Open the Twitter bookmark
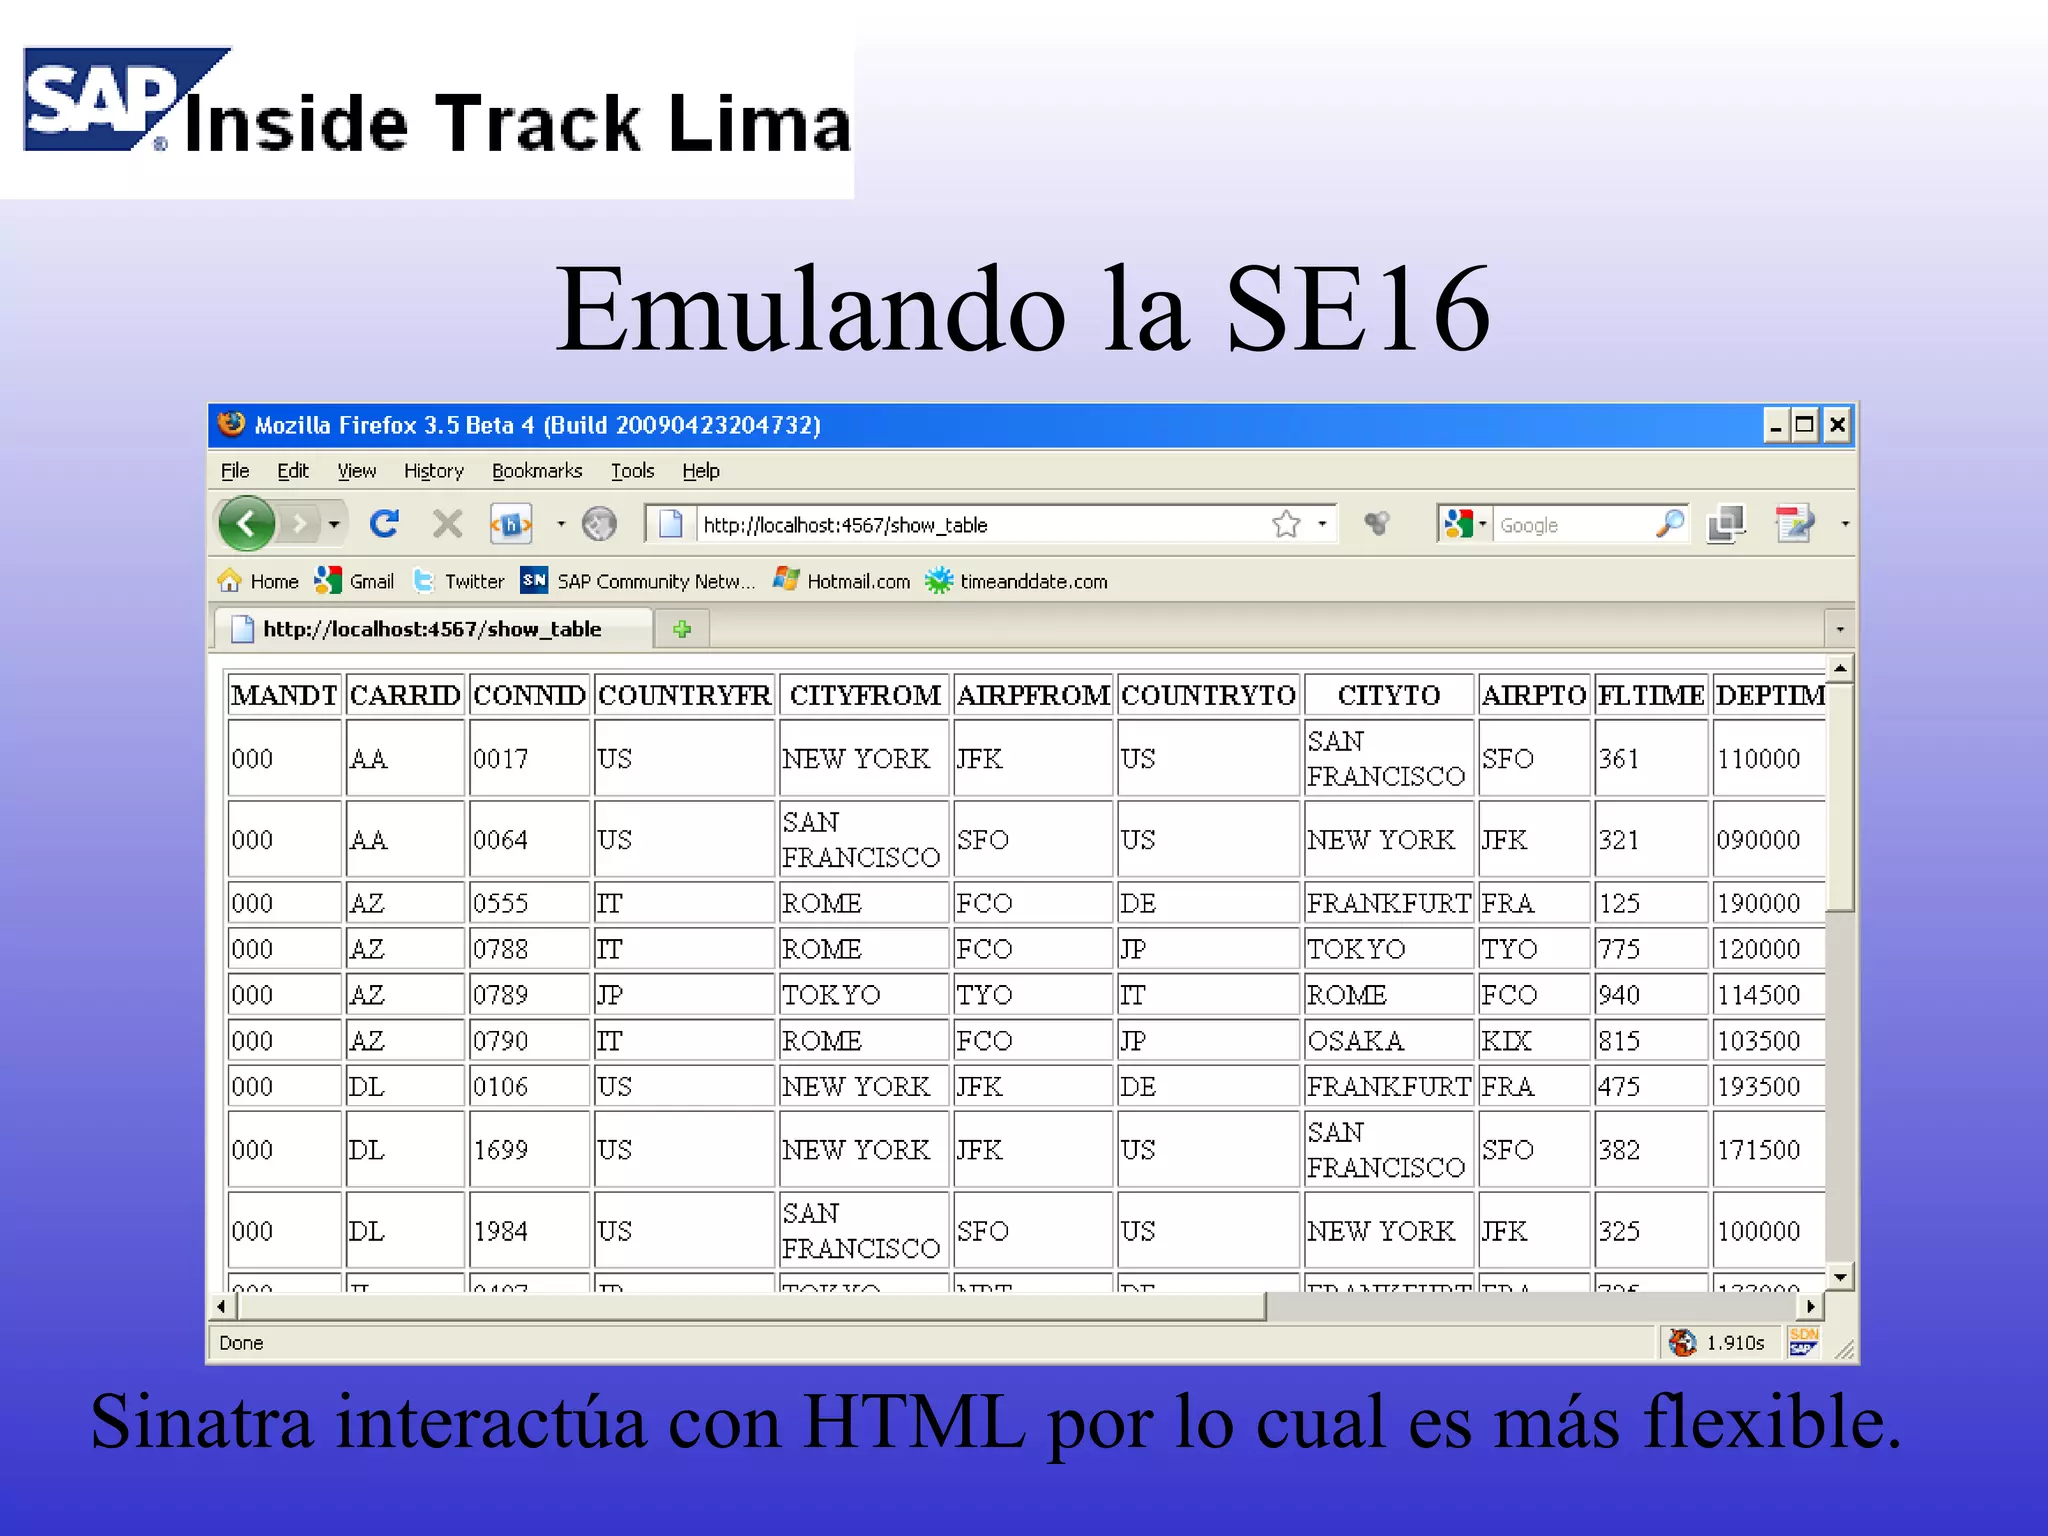Viewport: 2048px width, 1536px height. point(459,581)
